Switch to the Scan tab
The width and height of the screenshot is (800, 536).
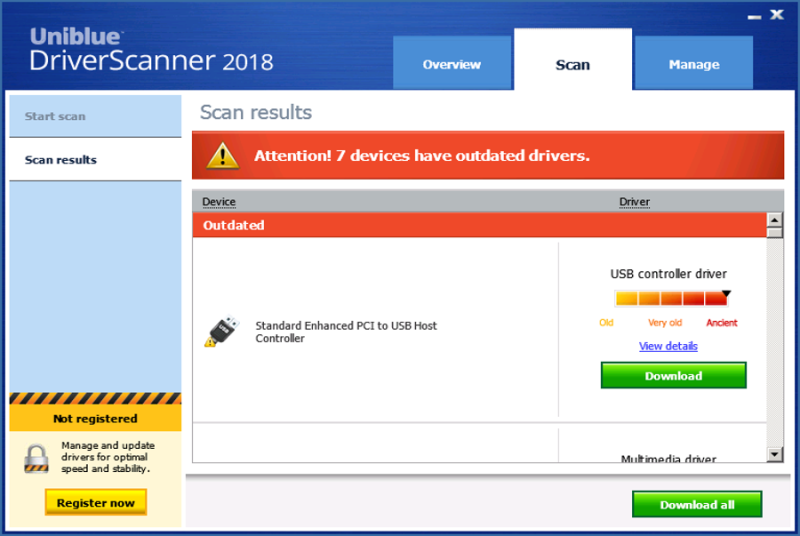572,60
